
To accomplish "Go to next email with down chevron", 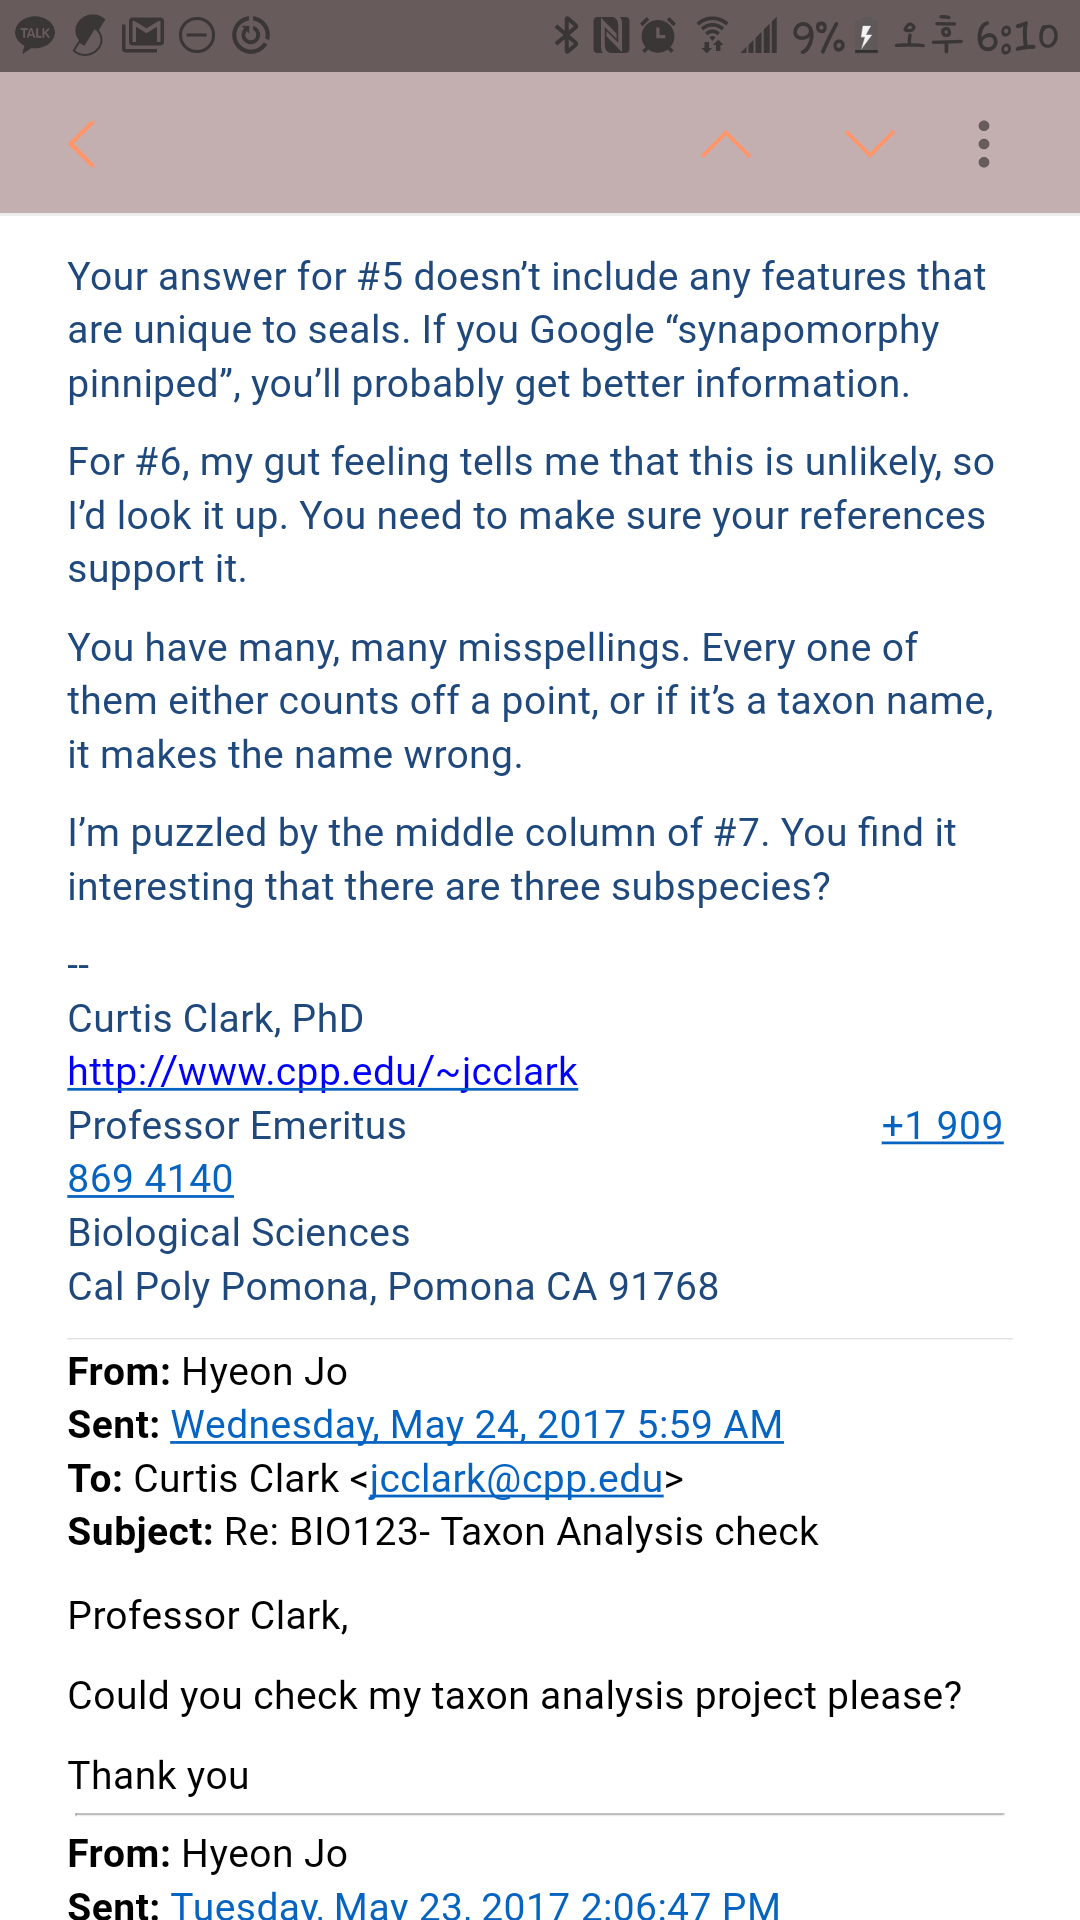I will pyautogui.click(x=870, y=144).
